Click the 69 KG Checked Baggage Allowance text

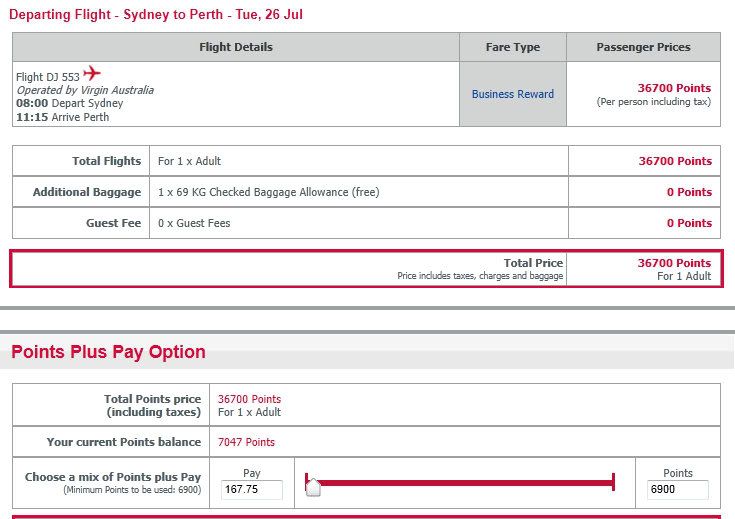[269, 192]
